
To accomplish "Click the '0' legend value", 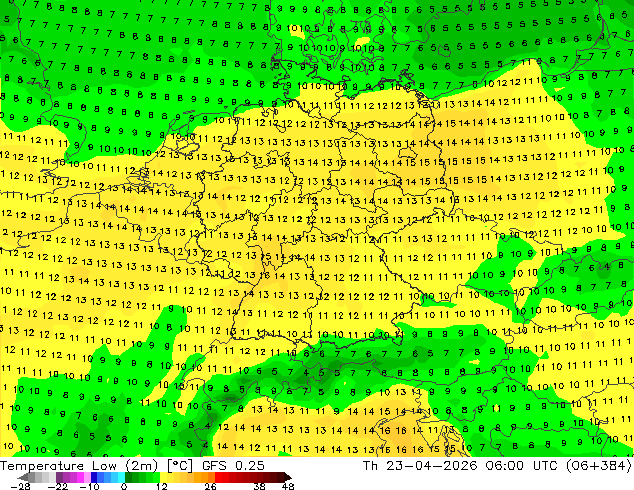I will [x=124, y=486].
